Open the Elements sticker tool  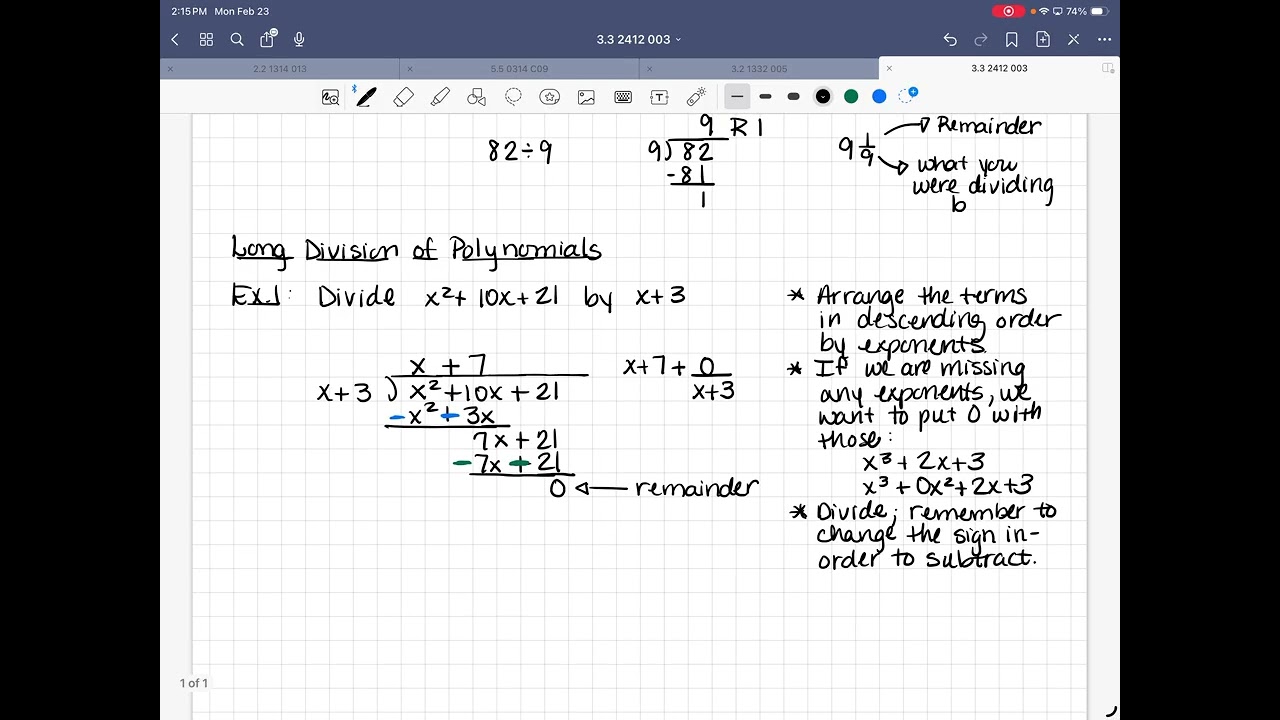549,97
